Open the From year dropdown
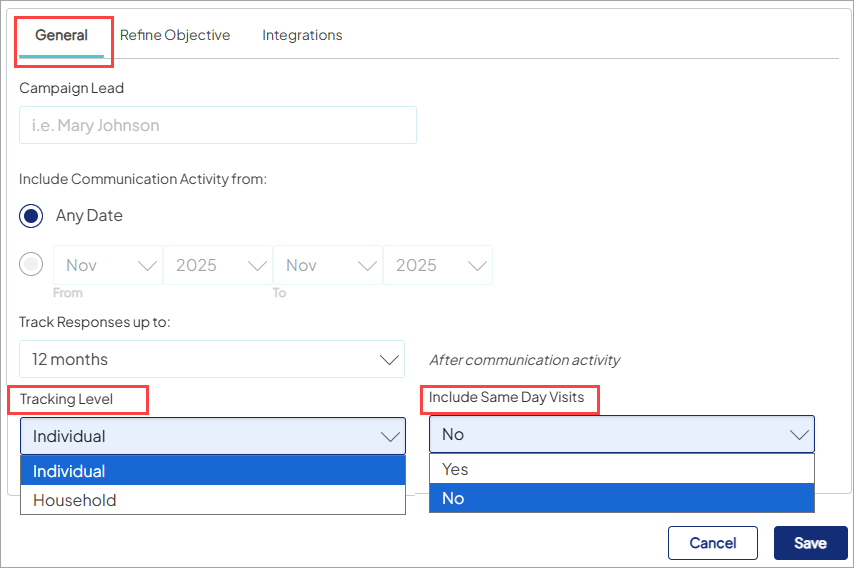Image resolution: width=854 pixels, height=568 pixels. pyautogui.click(x=218, y=265)
